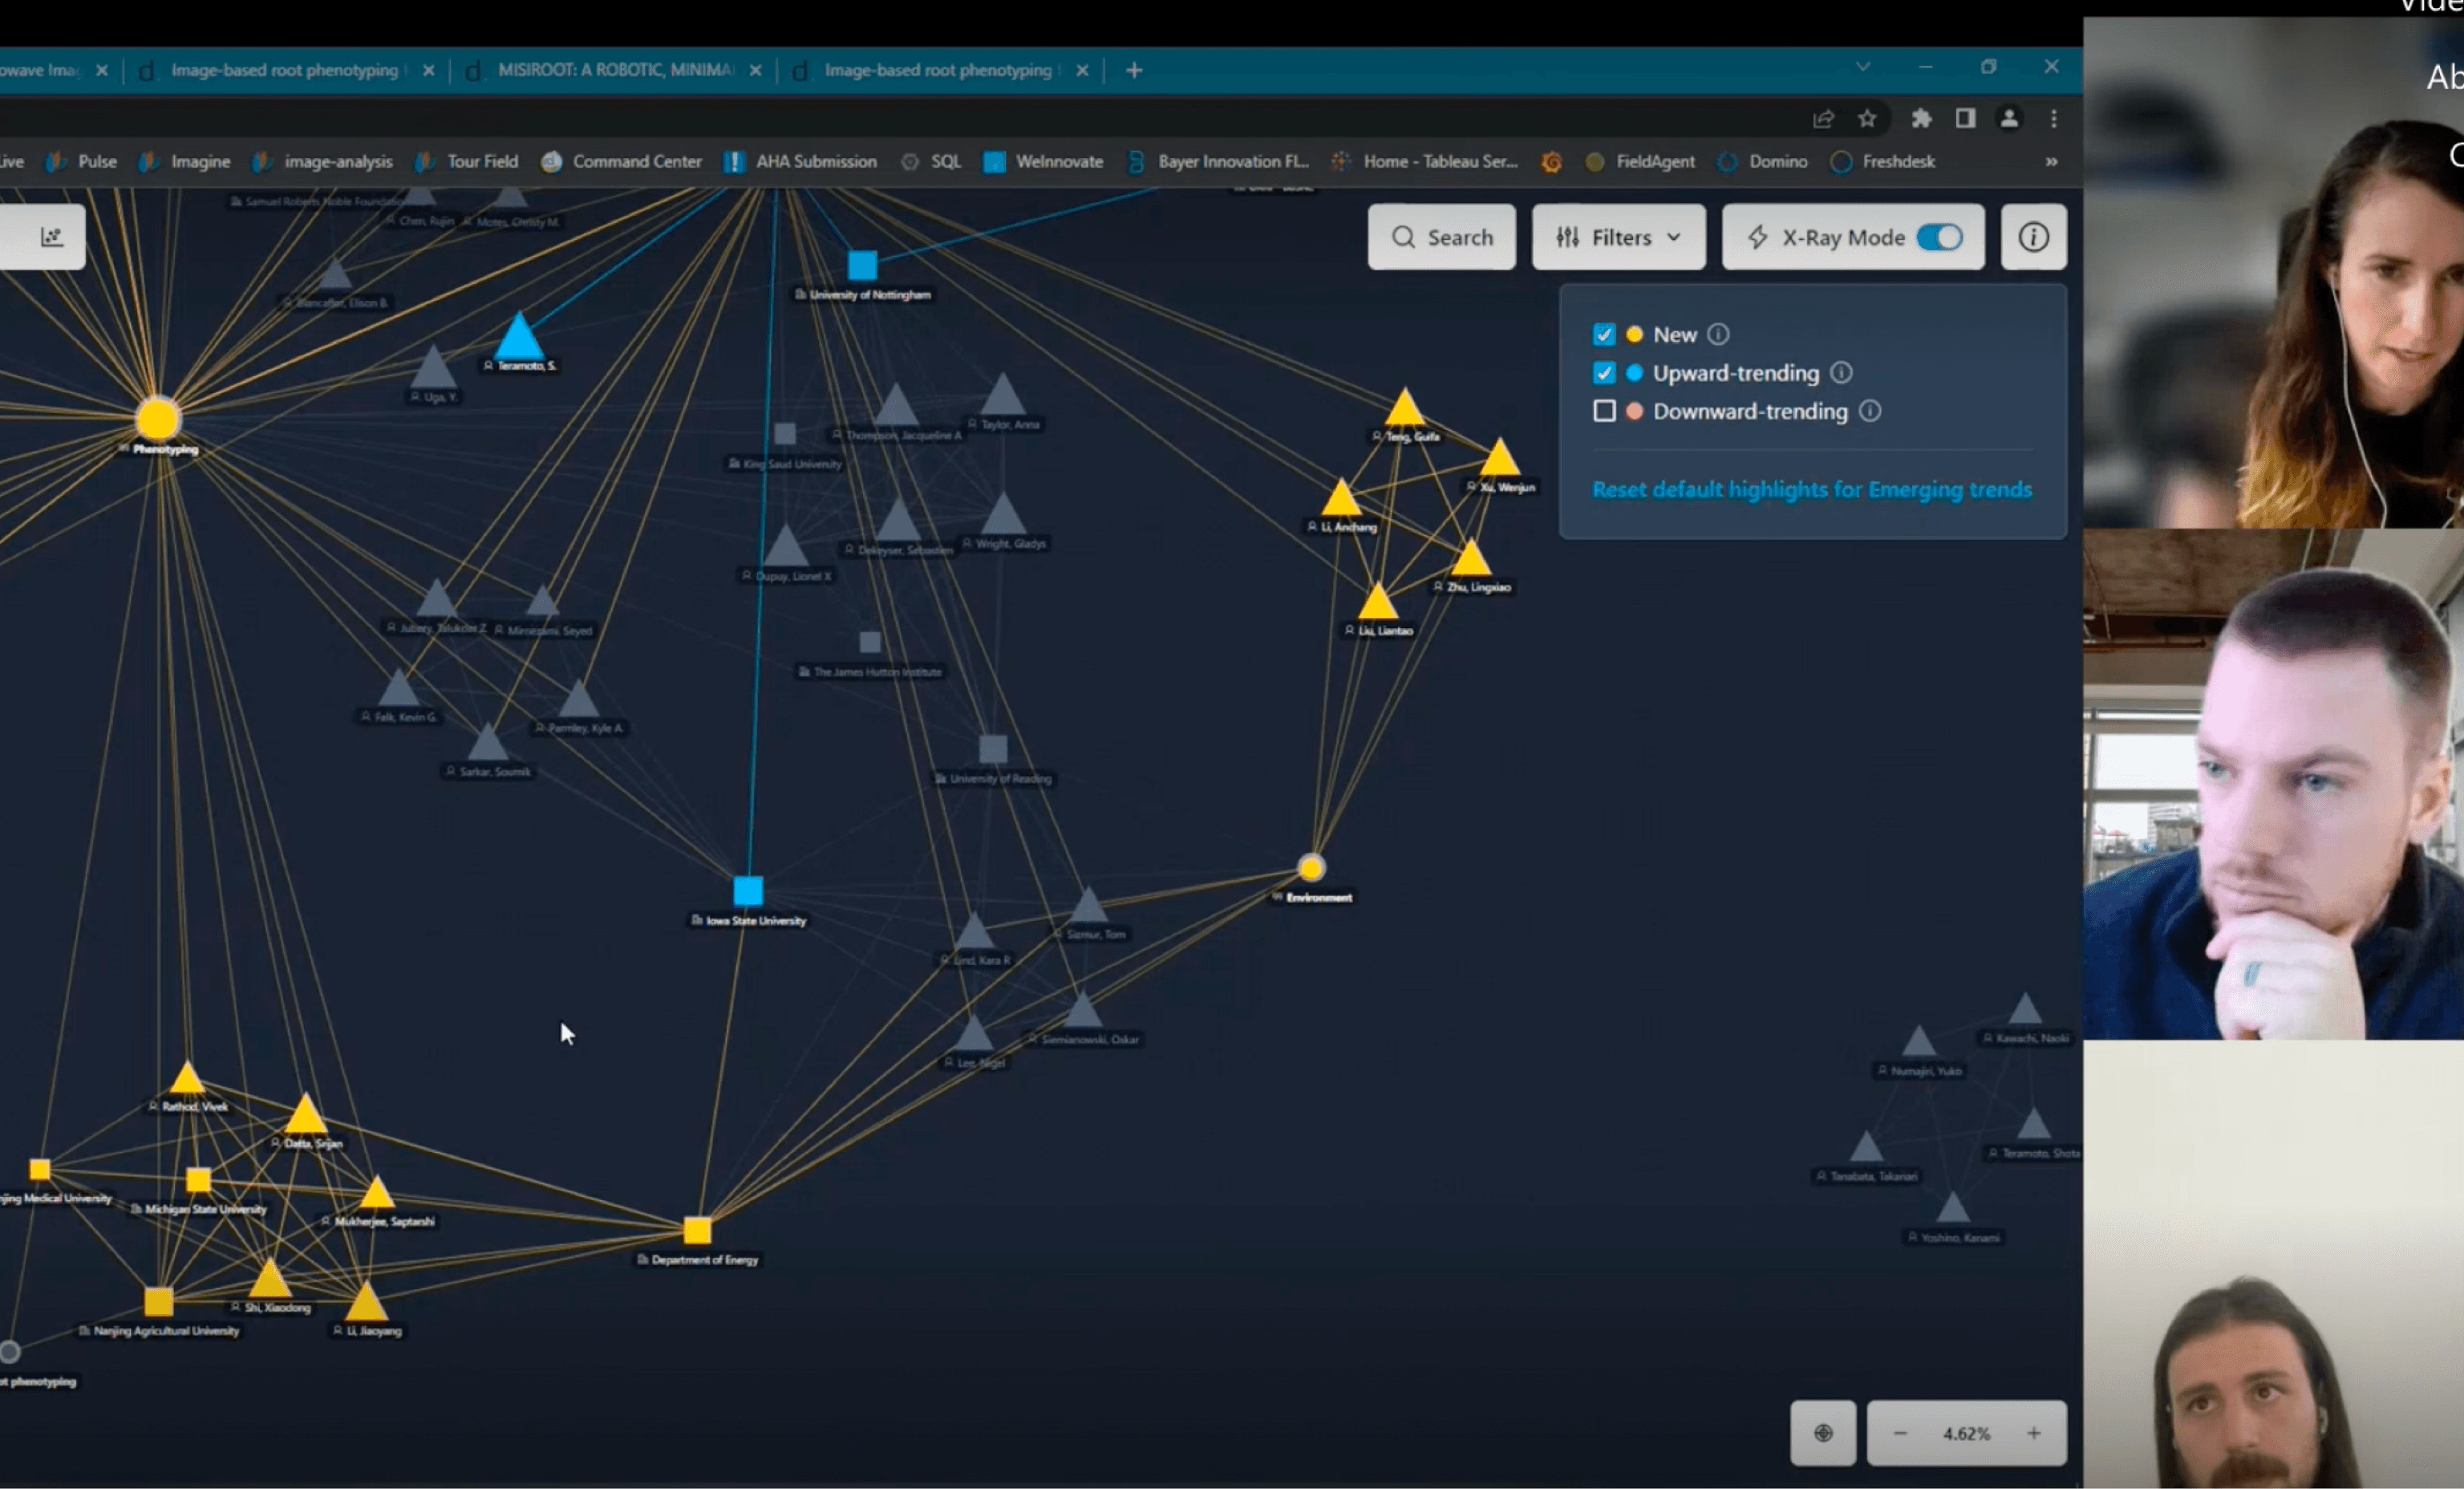This screenshot has width=2464, height=1489.
Task: Open the browser extensions puzzle icon
Action: pyautogui.click(x=1921, y=119)
